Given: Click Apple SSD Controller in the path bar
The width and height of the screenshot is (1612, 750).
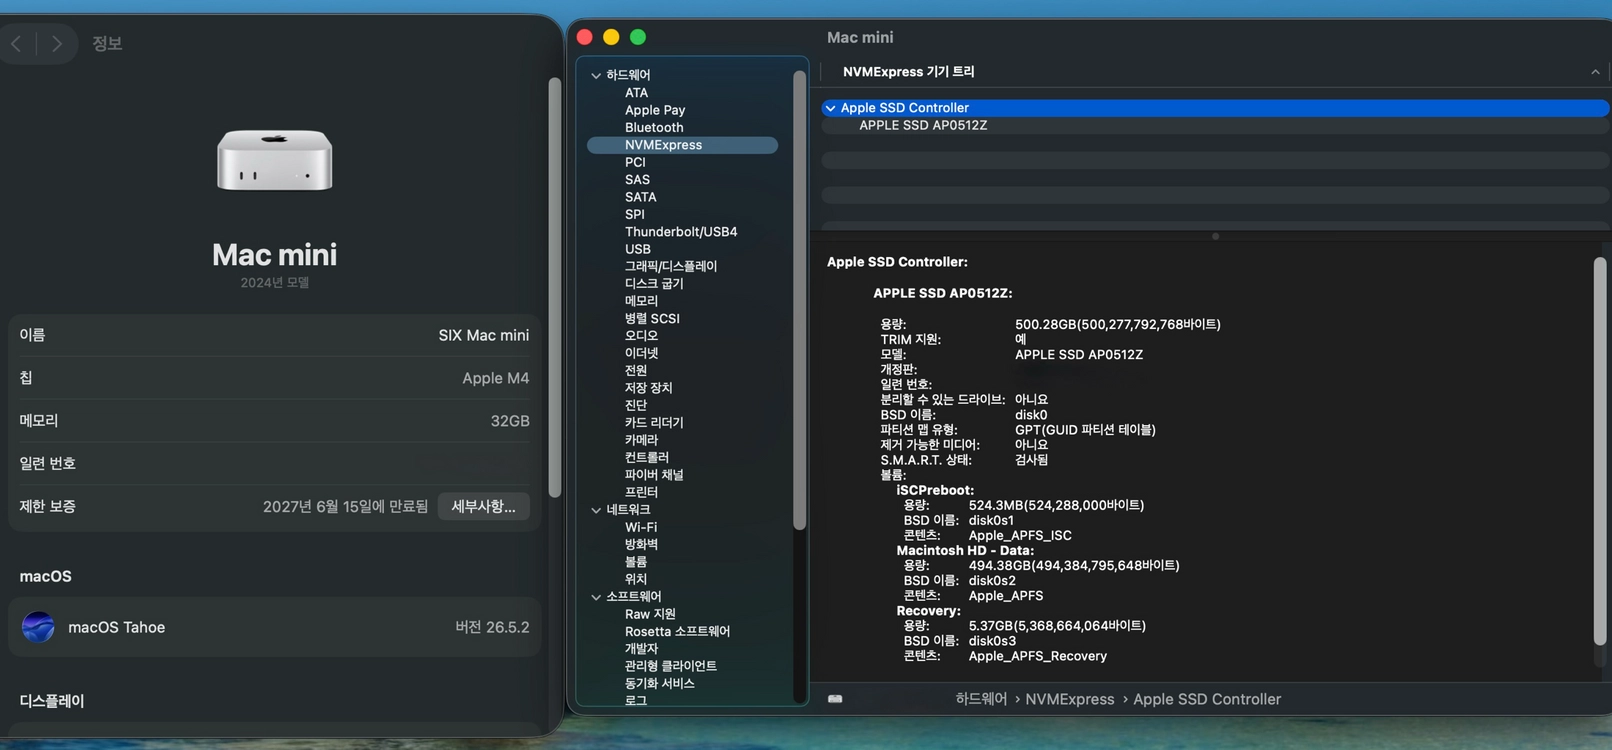Looking at the screenshot, I should pyautogui.click(x=1207, y=699).
